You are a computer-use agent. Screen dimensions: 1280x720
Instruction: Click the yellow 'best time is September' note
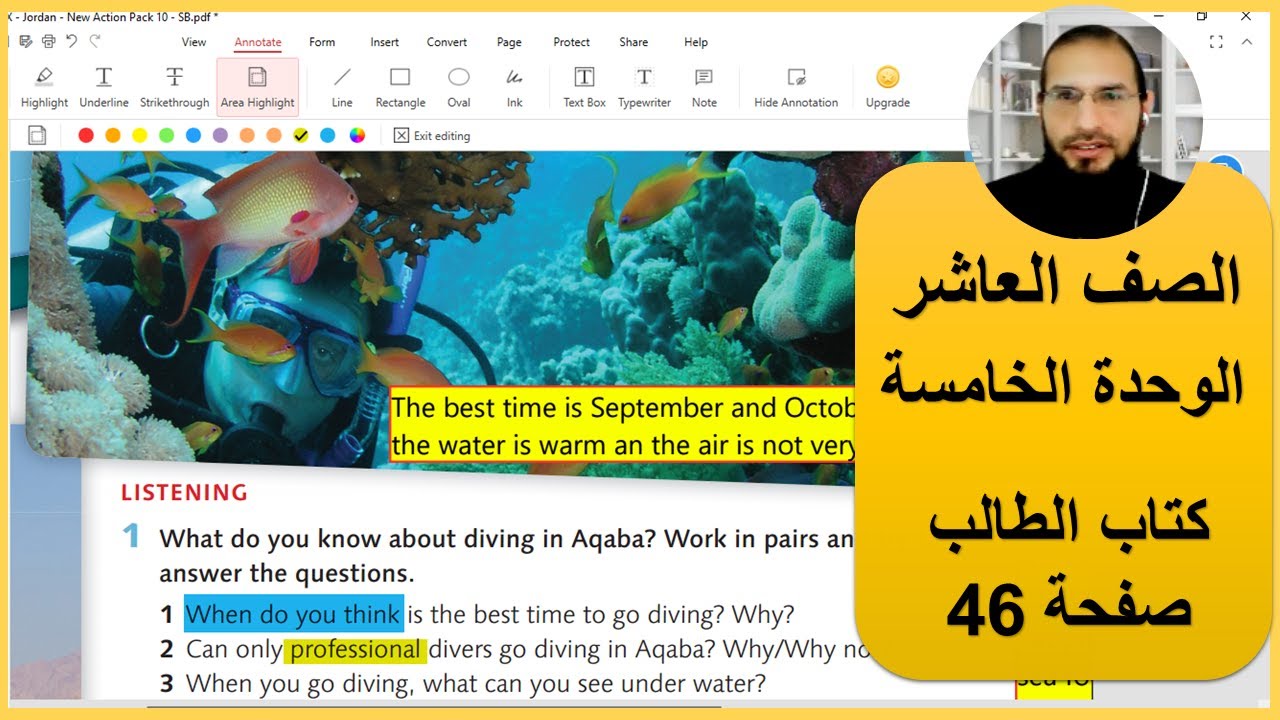click(x=622, y=426)
